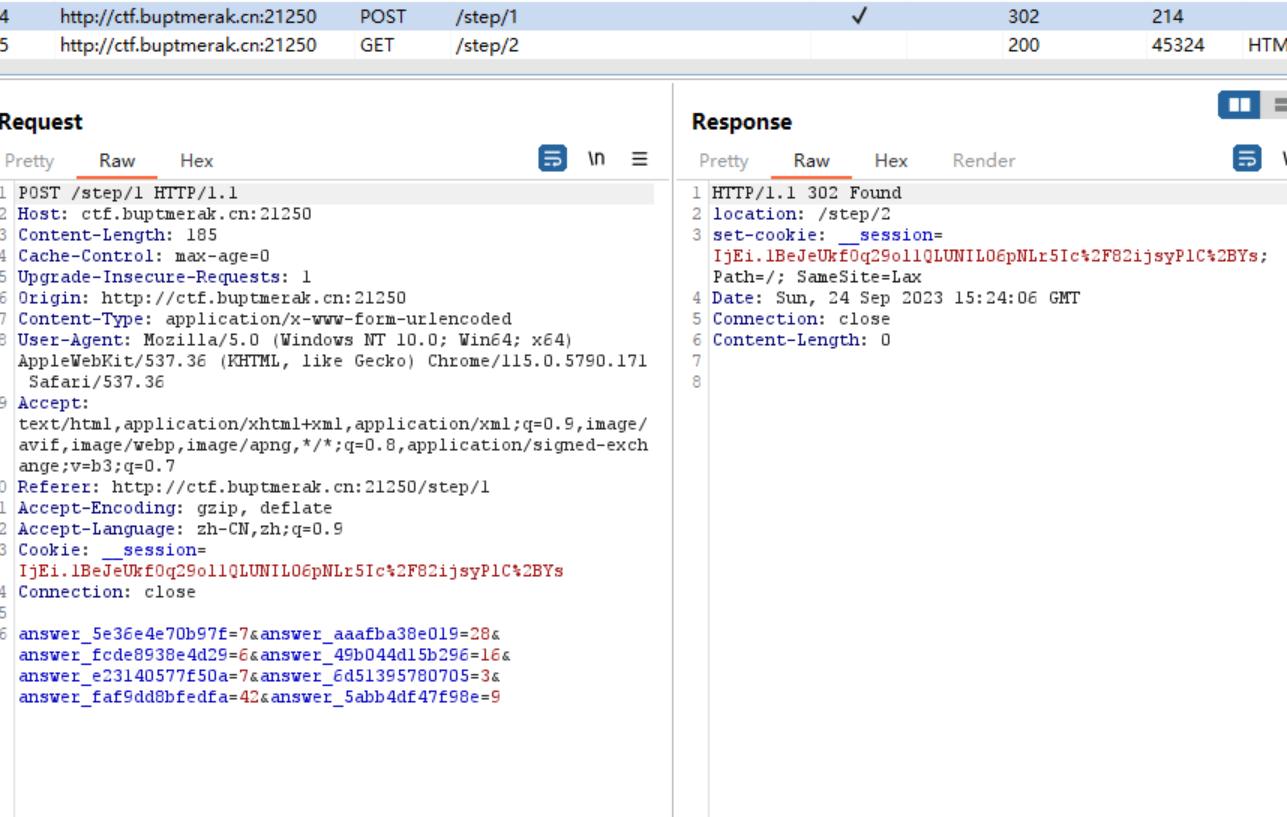The height and width of the screenshot is (817, 1287).
Task: Click the request Cookie __session header
Action: 291,561
